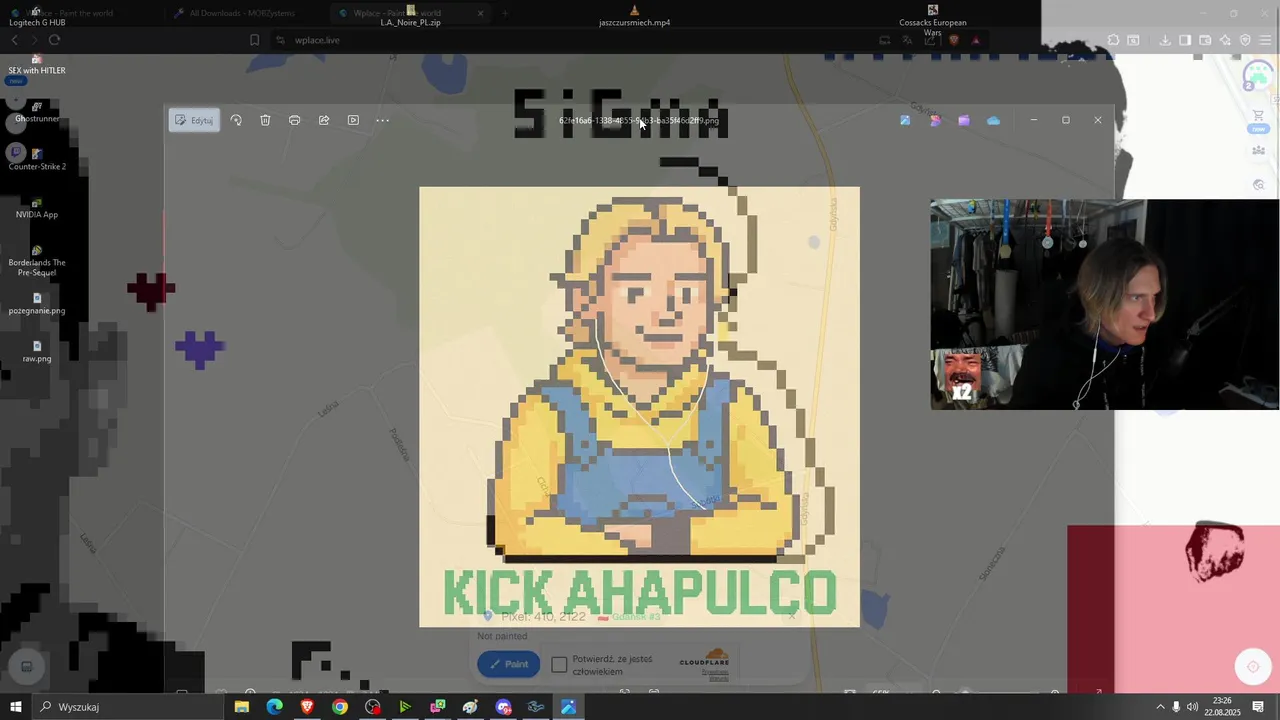Expand the hidden tray icons chevron

point(1160,707)
